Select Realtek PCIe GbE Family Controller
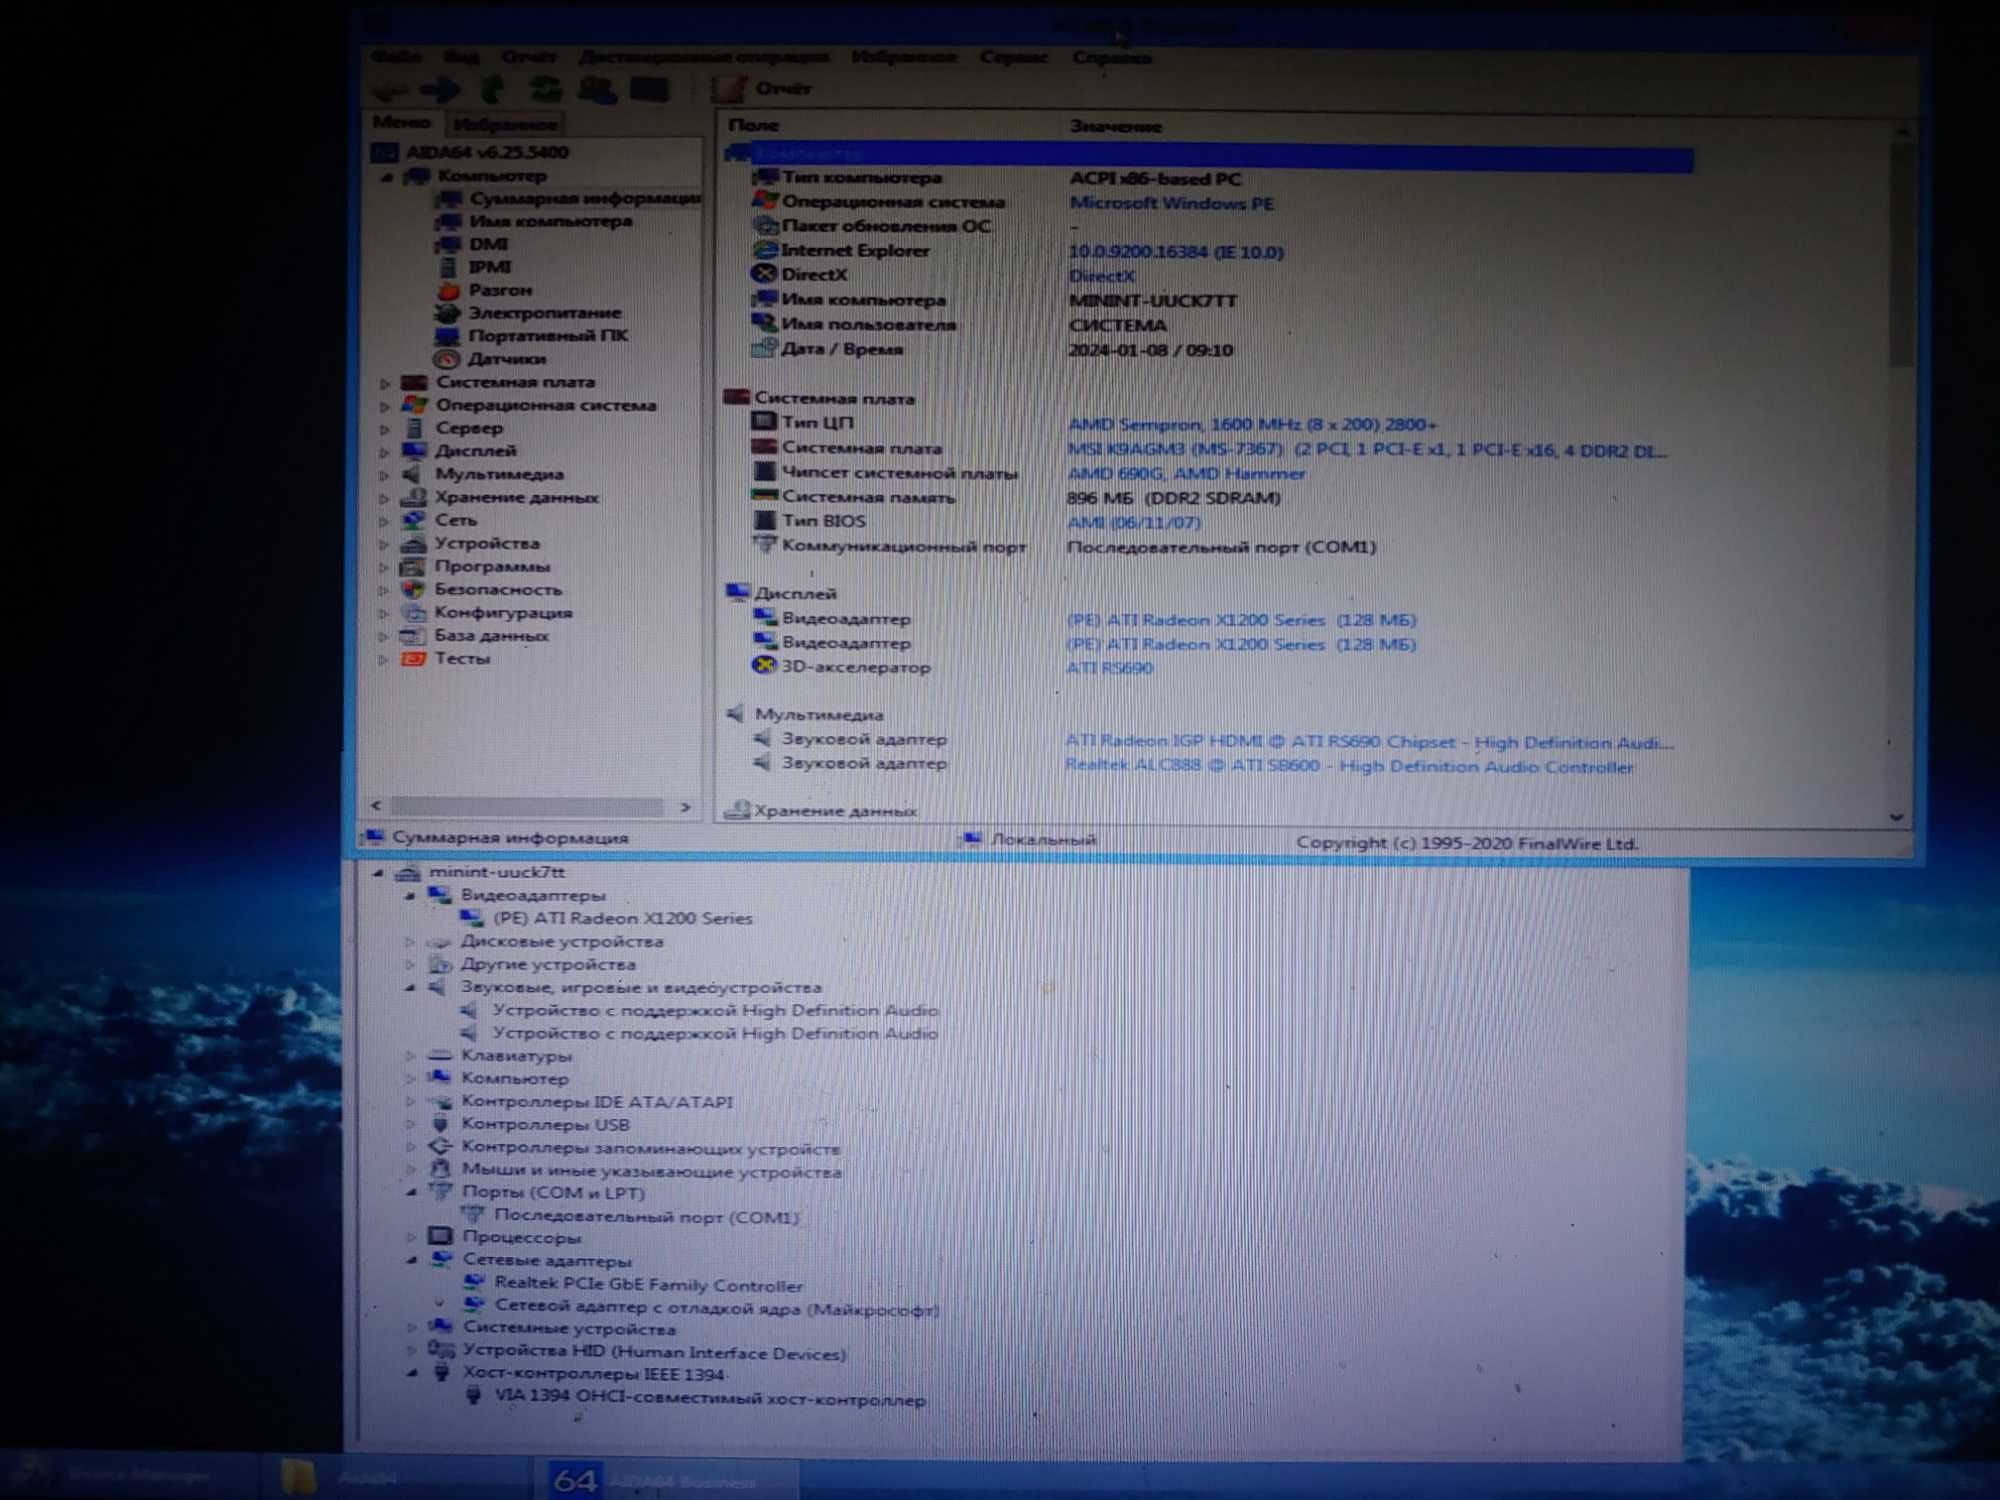Screen dimensions: 2000x1500 649,1286
